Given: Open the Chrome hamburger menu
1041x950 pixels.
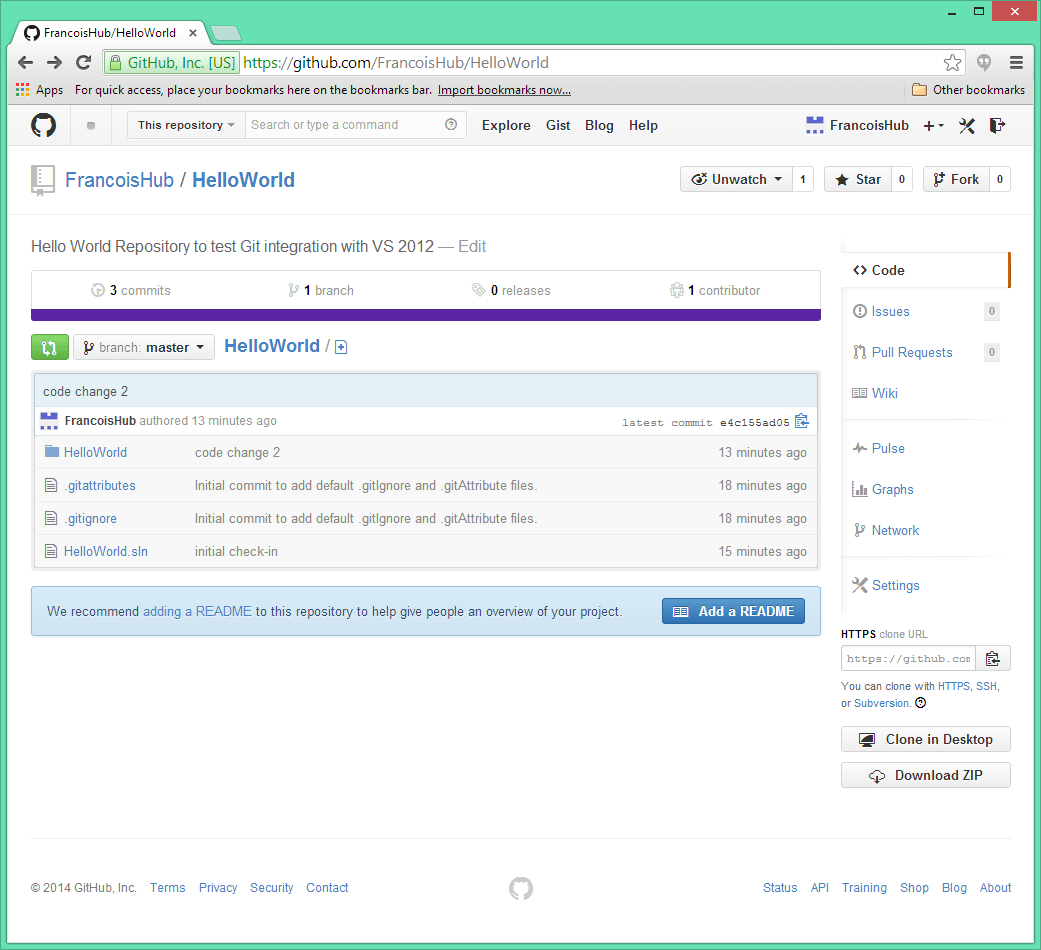Looking at the screenshot, I should [x=1016, y=62].
